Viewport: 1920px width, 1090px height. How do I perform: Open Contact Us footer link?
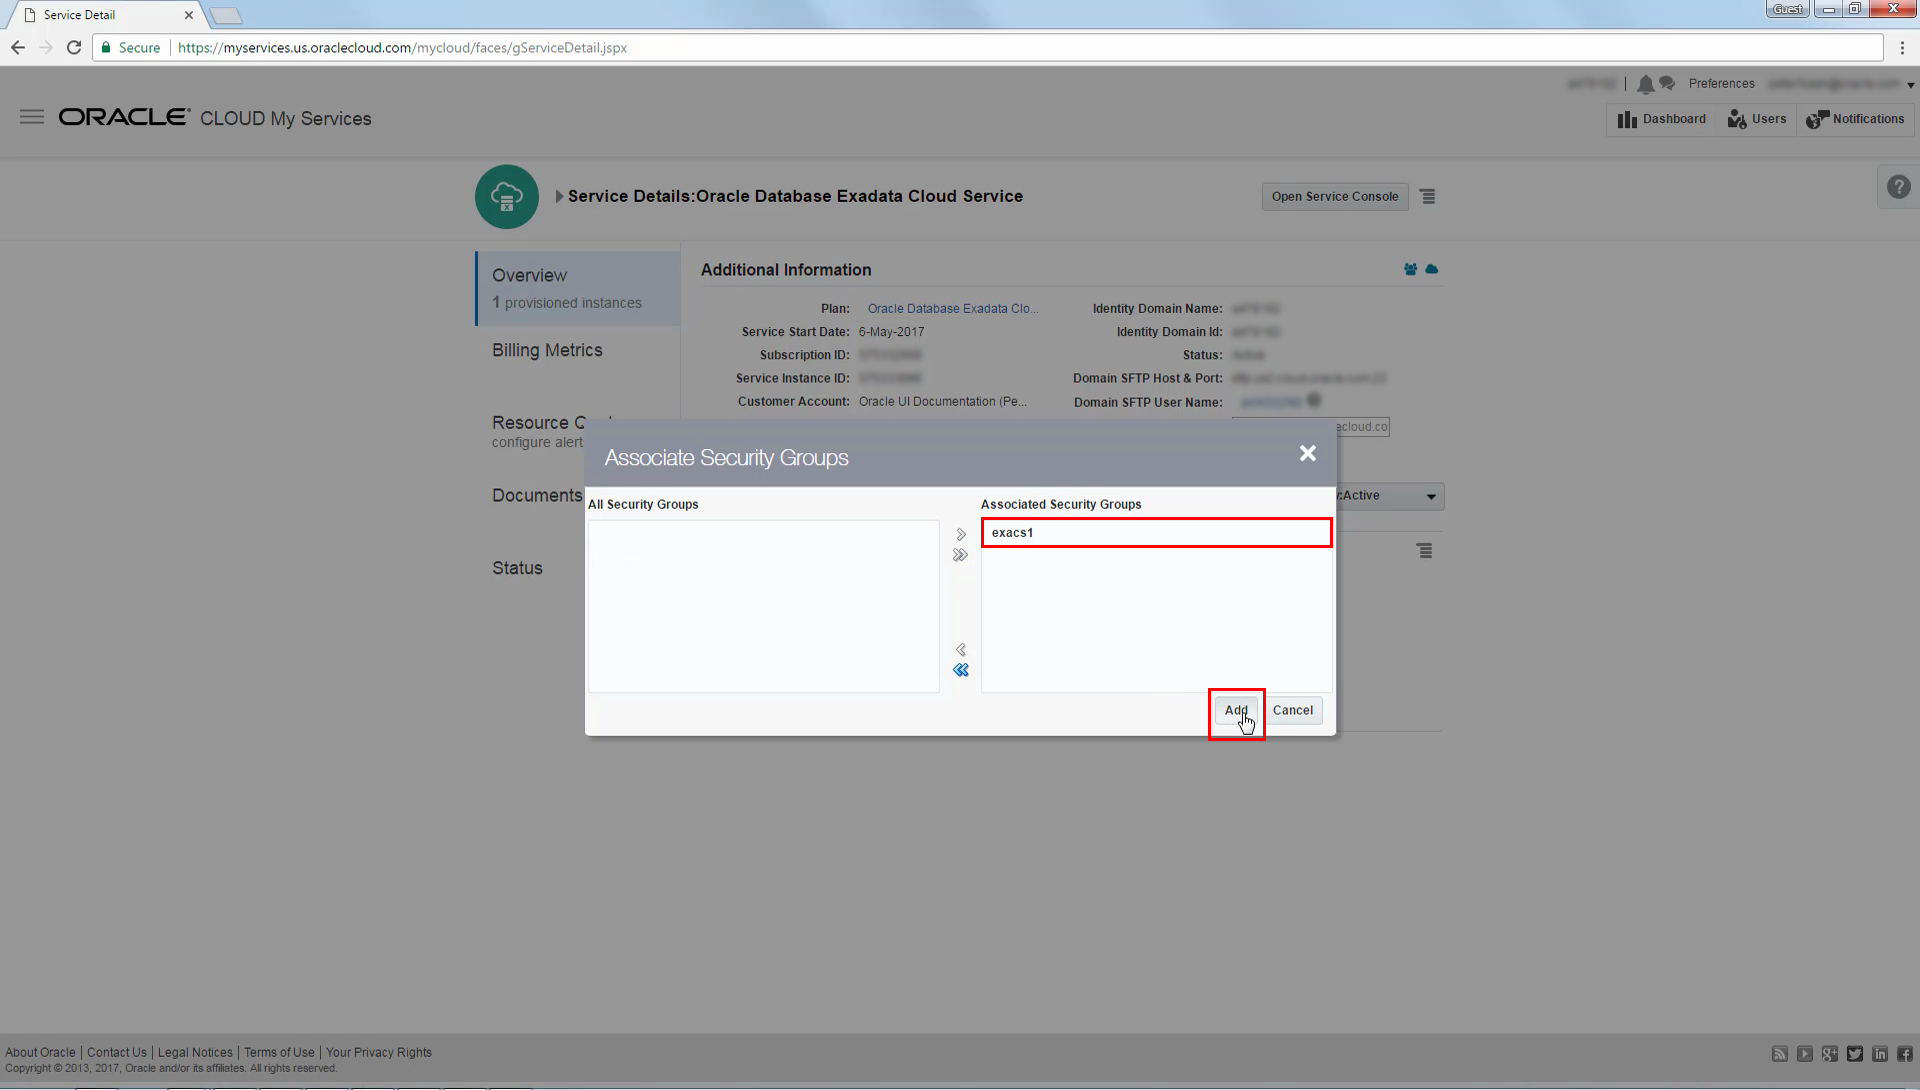(x=117, y=1053)
